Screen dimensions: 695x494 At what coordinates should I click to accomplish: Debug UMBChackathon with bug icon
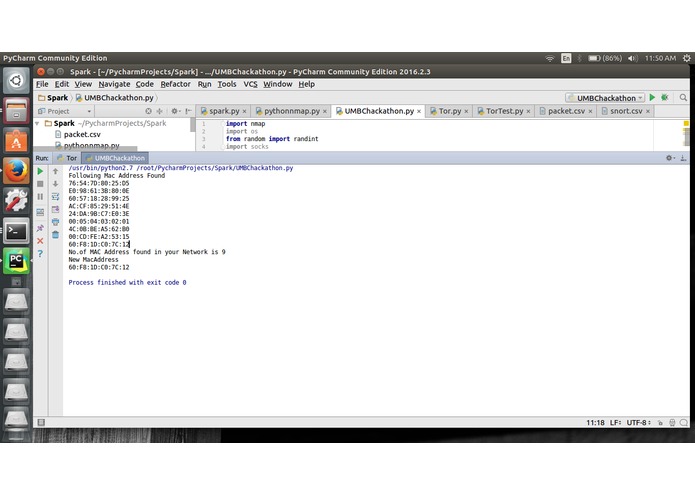(664, 97)
